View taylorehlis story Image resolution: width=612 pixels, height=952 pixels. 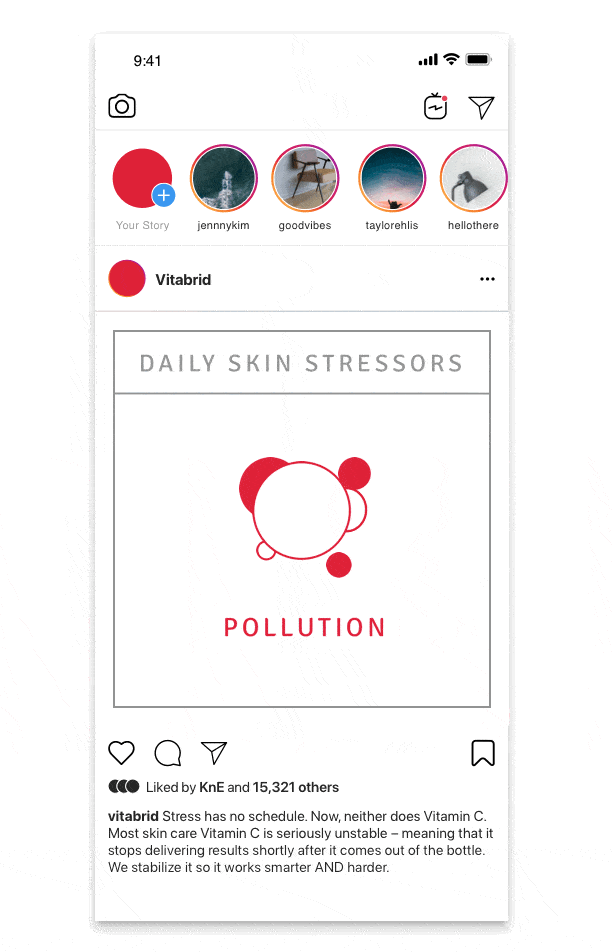(x=392, y=178)
